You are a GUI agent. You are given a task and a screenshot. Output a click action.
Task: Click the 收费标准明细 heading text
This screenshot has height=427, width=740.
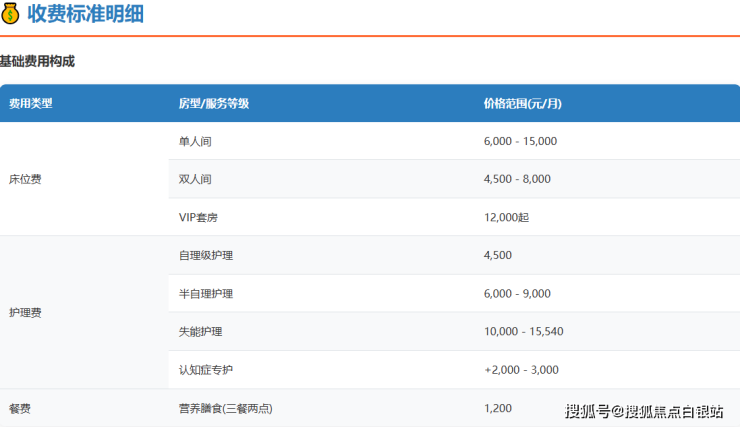tap(87, 14)
